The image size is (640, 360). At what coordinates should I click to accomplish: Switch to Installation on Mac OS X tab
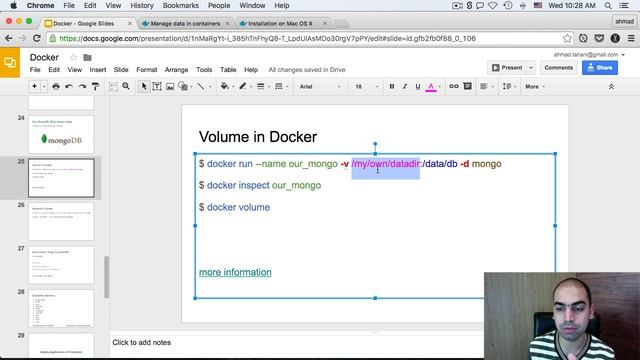coord(280,24)
